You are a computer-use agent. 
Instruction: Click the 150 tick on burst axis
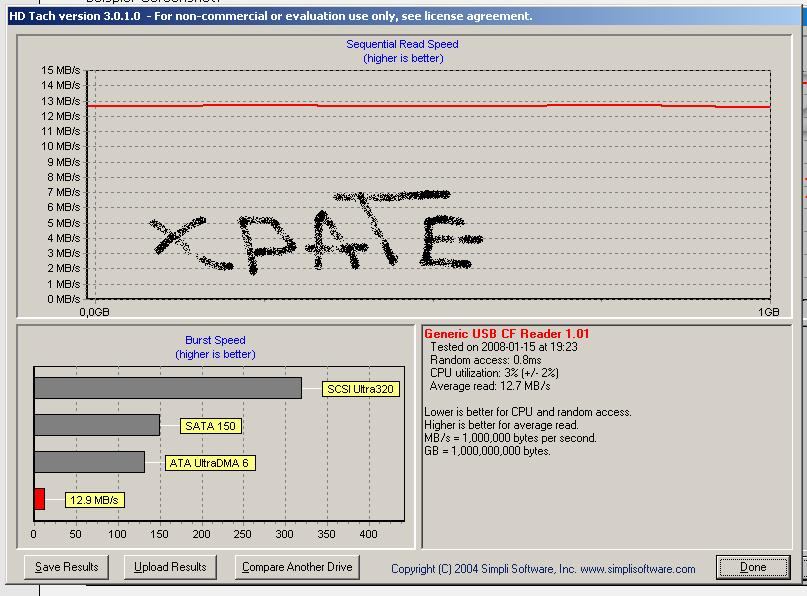[x=159, y=534]
